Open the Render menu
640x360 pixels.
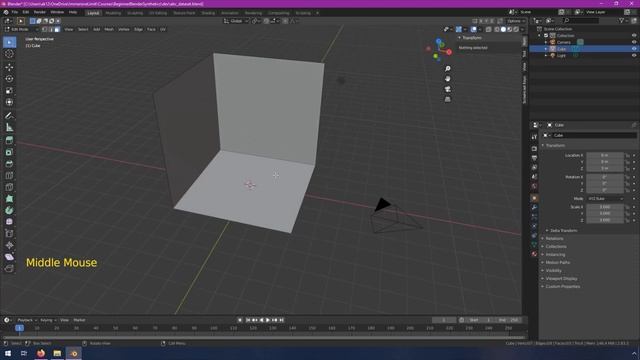click(40, 12)
